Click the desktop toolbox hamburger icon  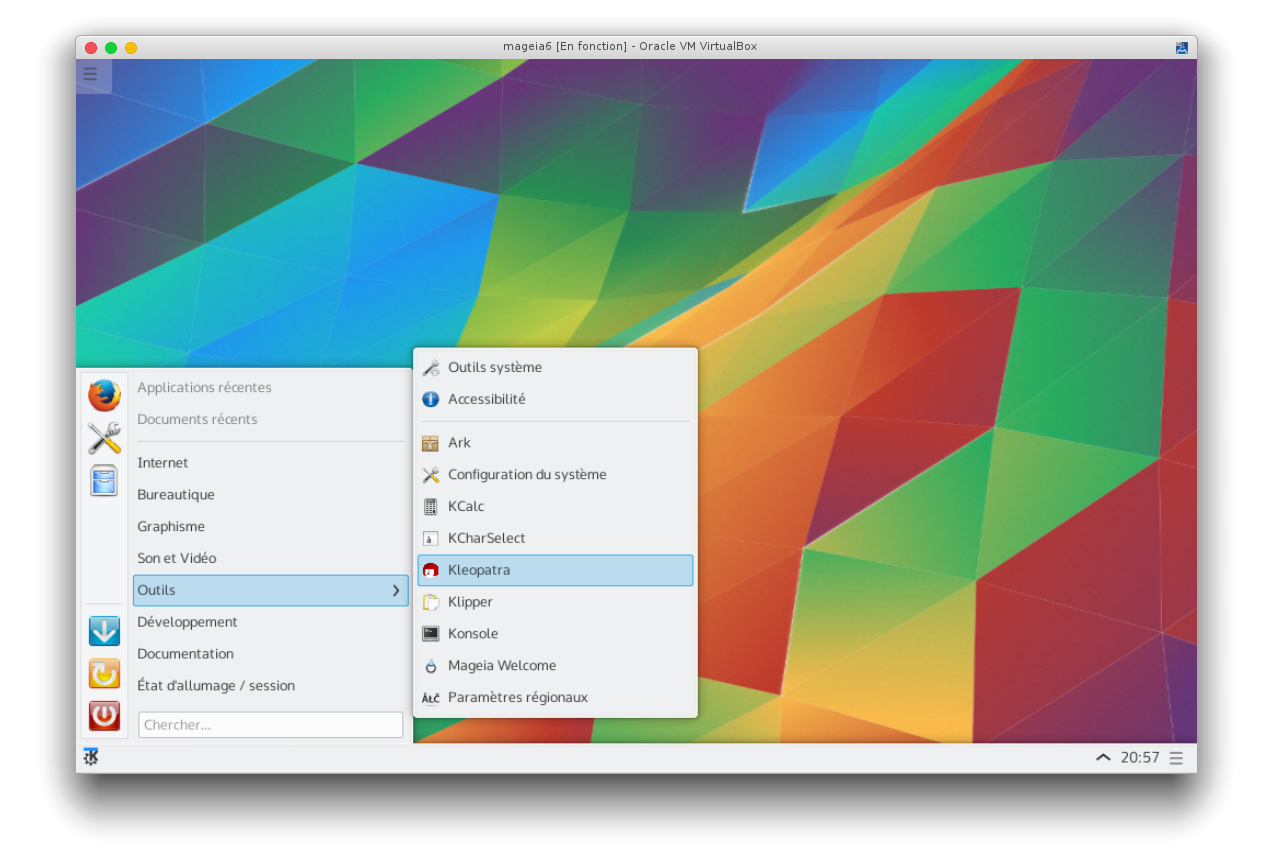click(x=90, y=73)
